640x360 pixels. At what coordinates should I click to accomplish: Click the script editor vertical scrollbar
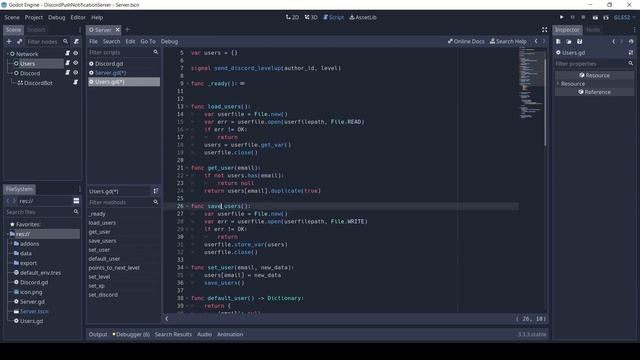545,102
